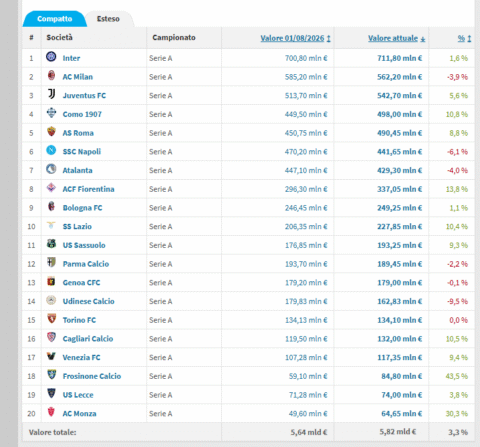Select total past value 5,64 mld €

(309, 432)
